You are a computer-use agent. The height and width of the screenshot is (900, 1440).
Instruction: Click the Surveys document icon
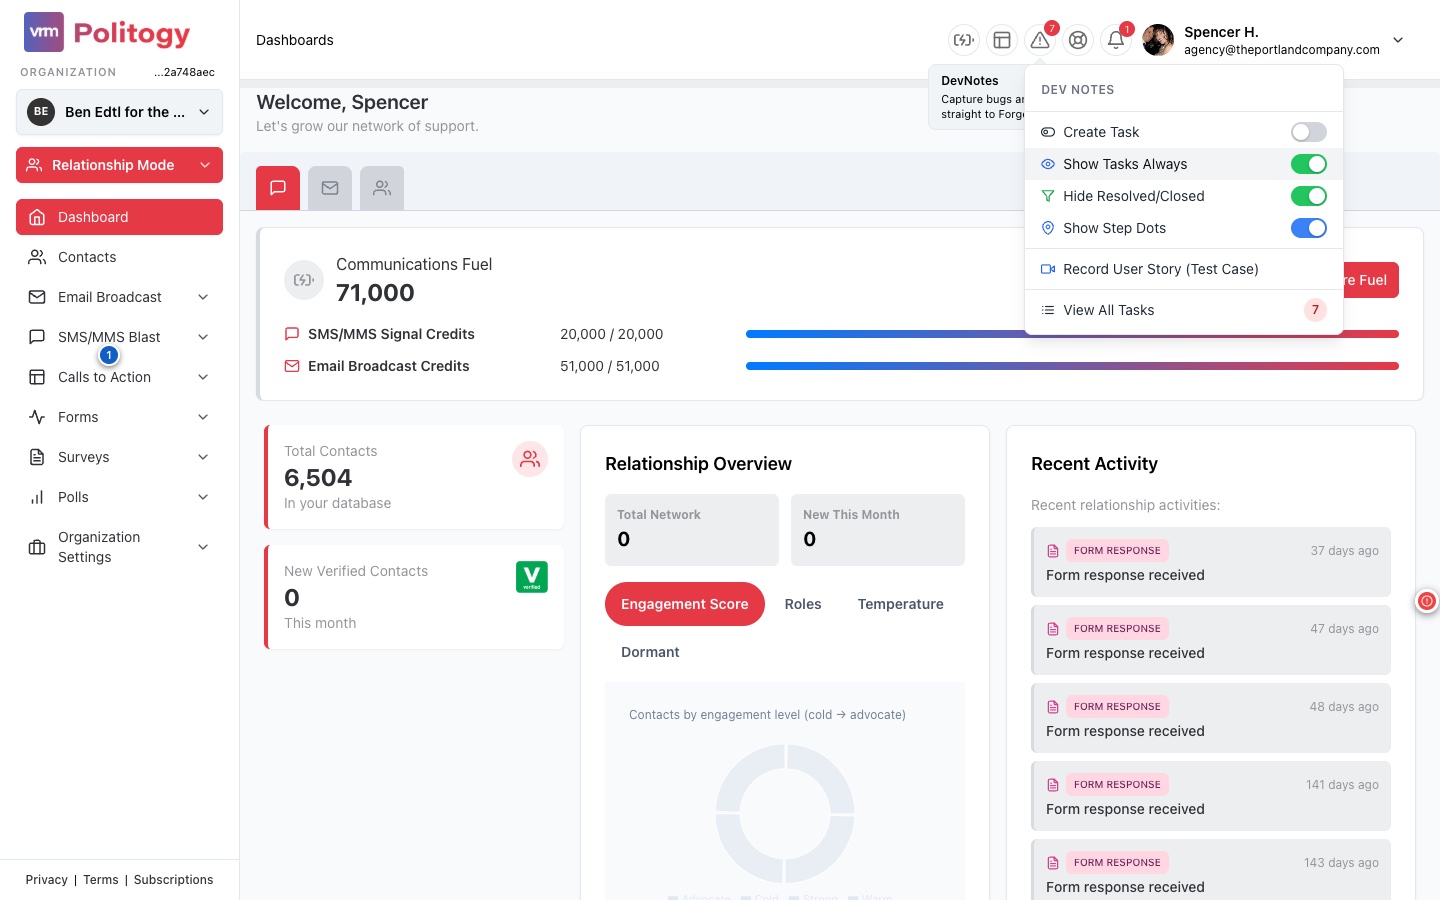click(x=37, y=457)
